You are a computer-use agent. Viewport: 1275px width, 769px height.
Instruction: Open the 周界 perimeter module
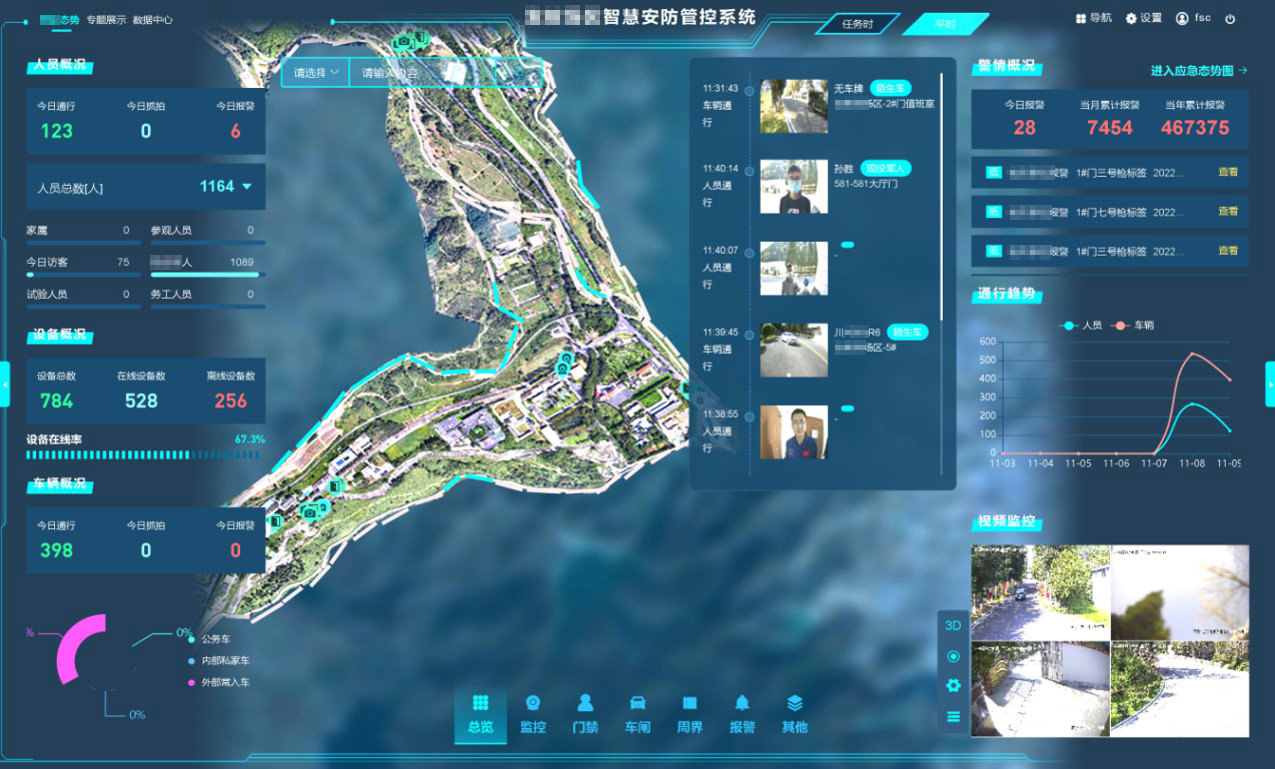[x=689, y=714]
